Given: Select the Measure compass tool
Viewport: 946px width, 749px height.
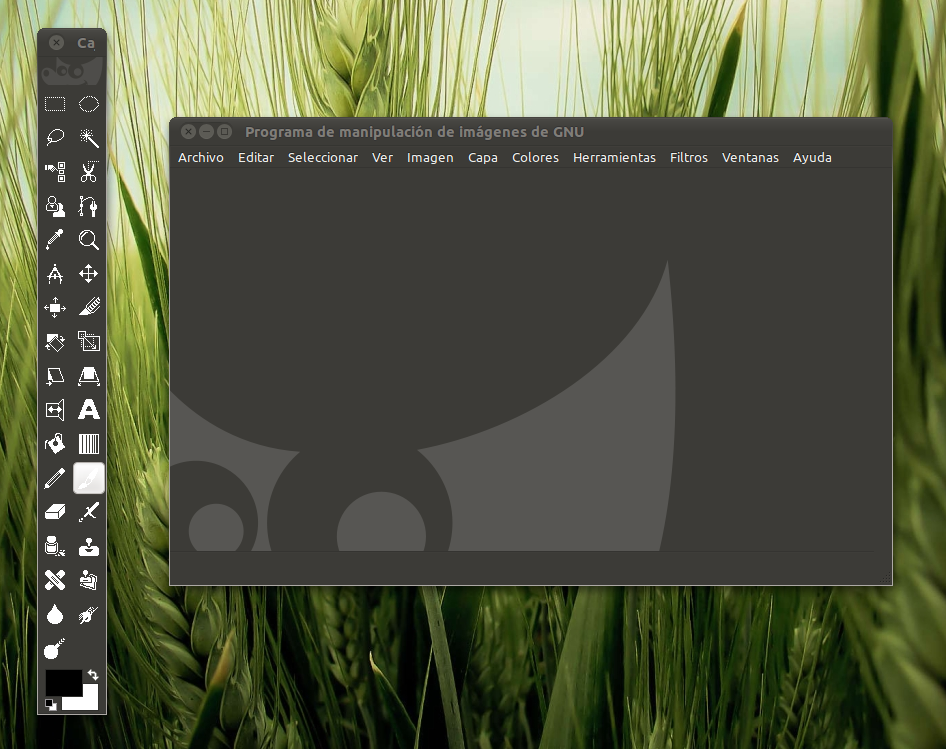Looking at the screenshot, I should [x=55, y=274].
